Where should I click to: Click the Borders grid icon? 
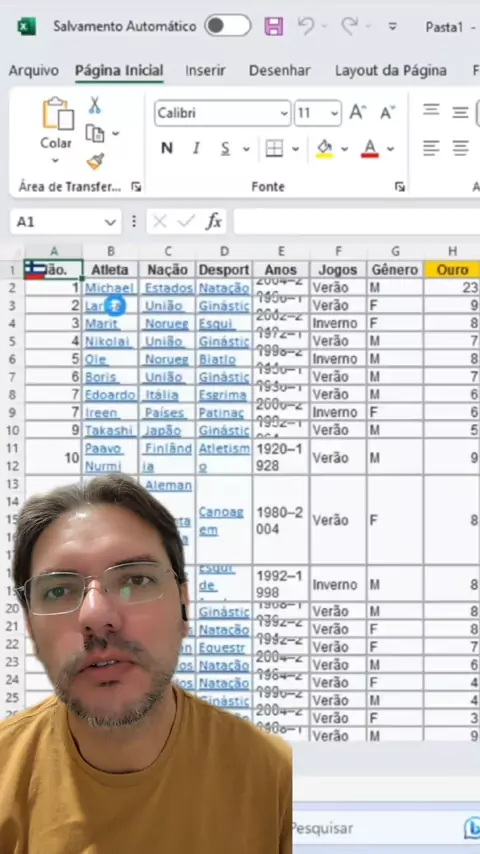[274, 148]
